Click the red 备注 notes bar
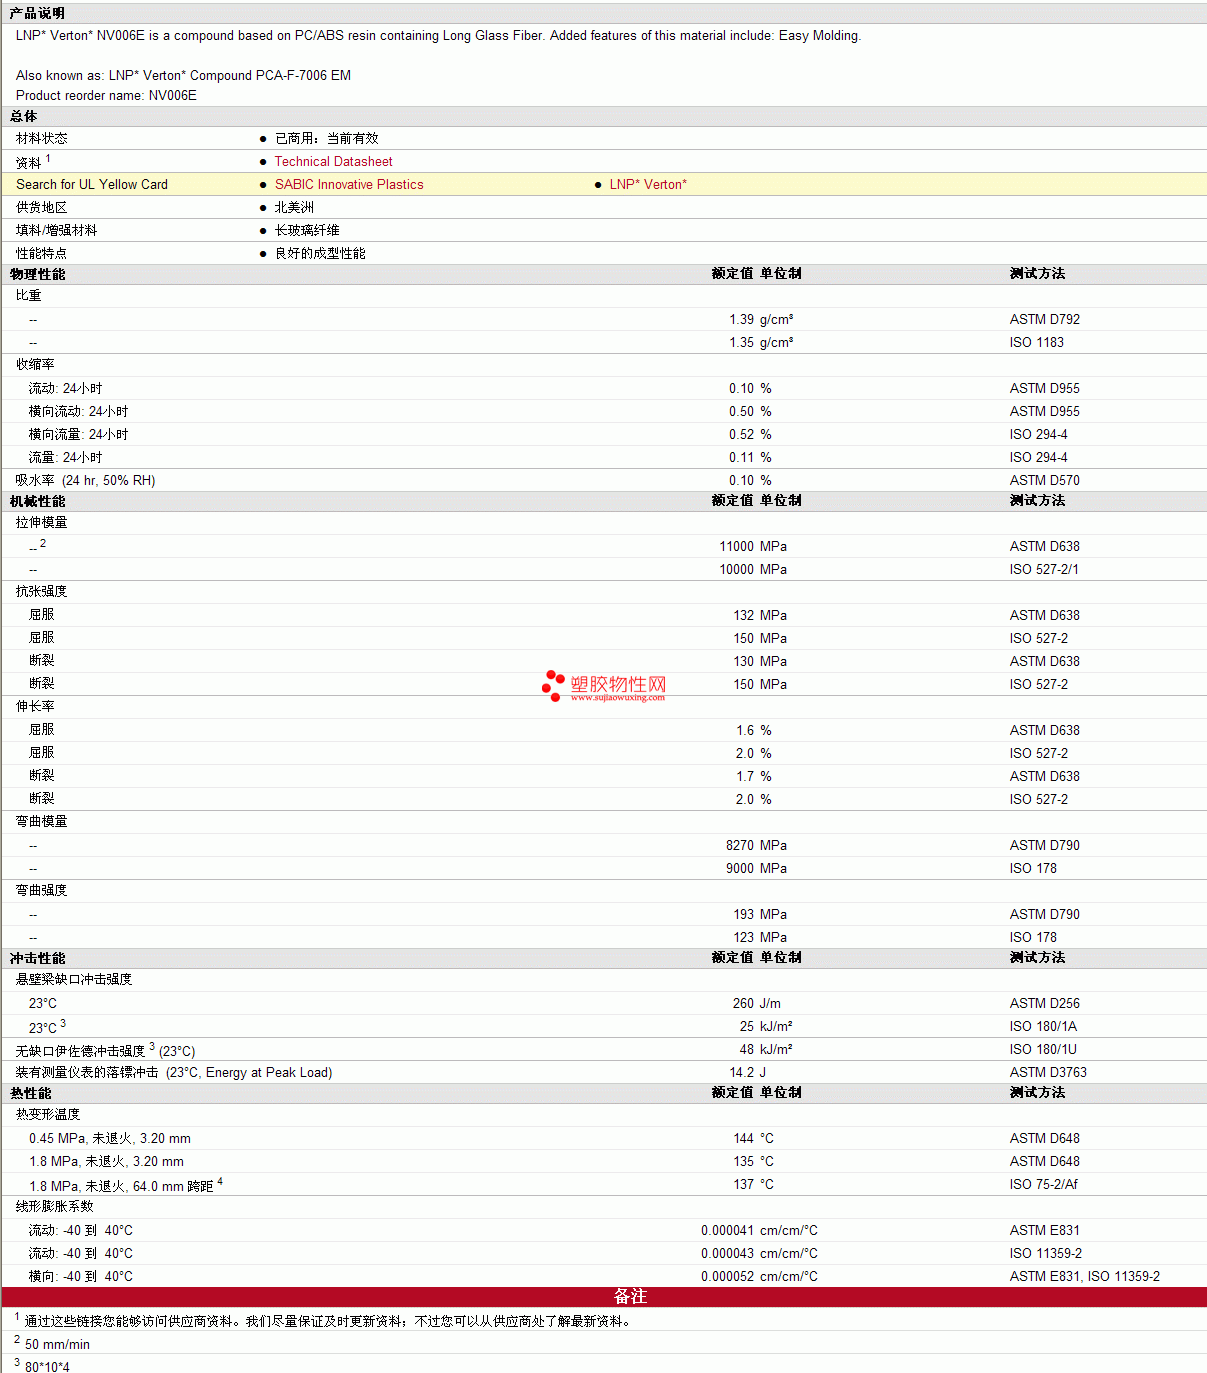 [x=604, y=1297]
